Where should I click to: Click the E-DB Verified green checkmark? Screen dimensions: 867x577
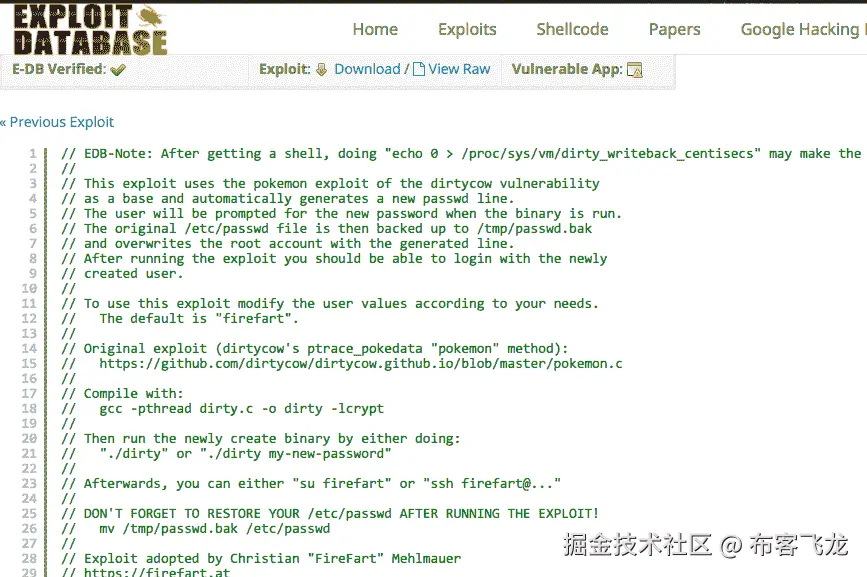[118, 70]
